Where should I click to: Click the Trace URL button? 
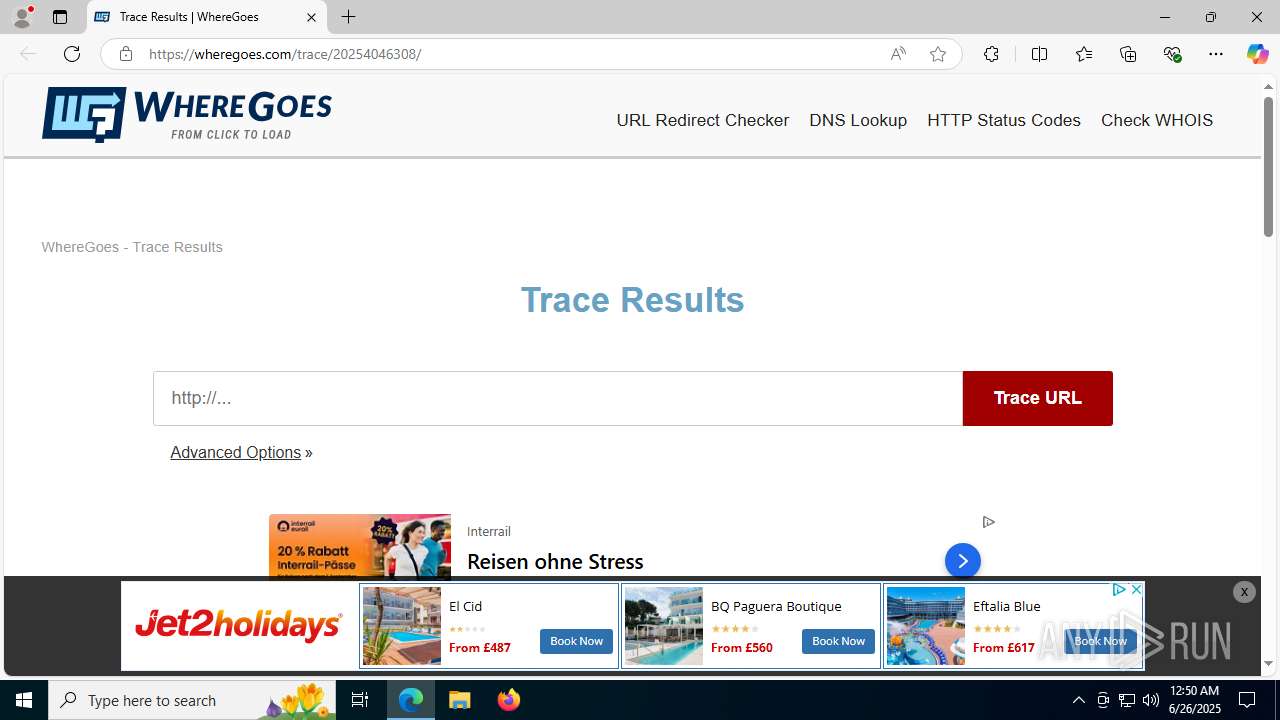[x=1038, y=398]
